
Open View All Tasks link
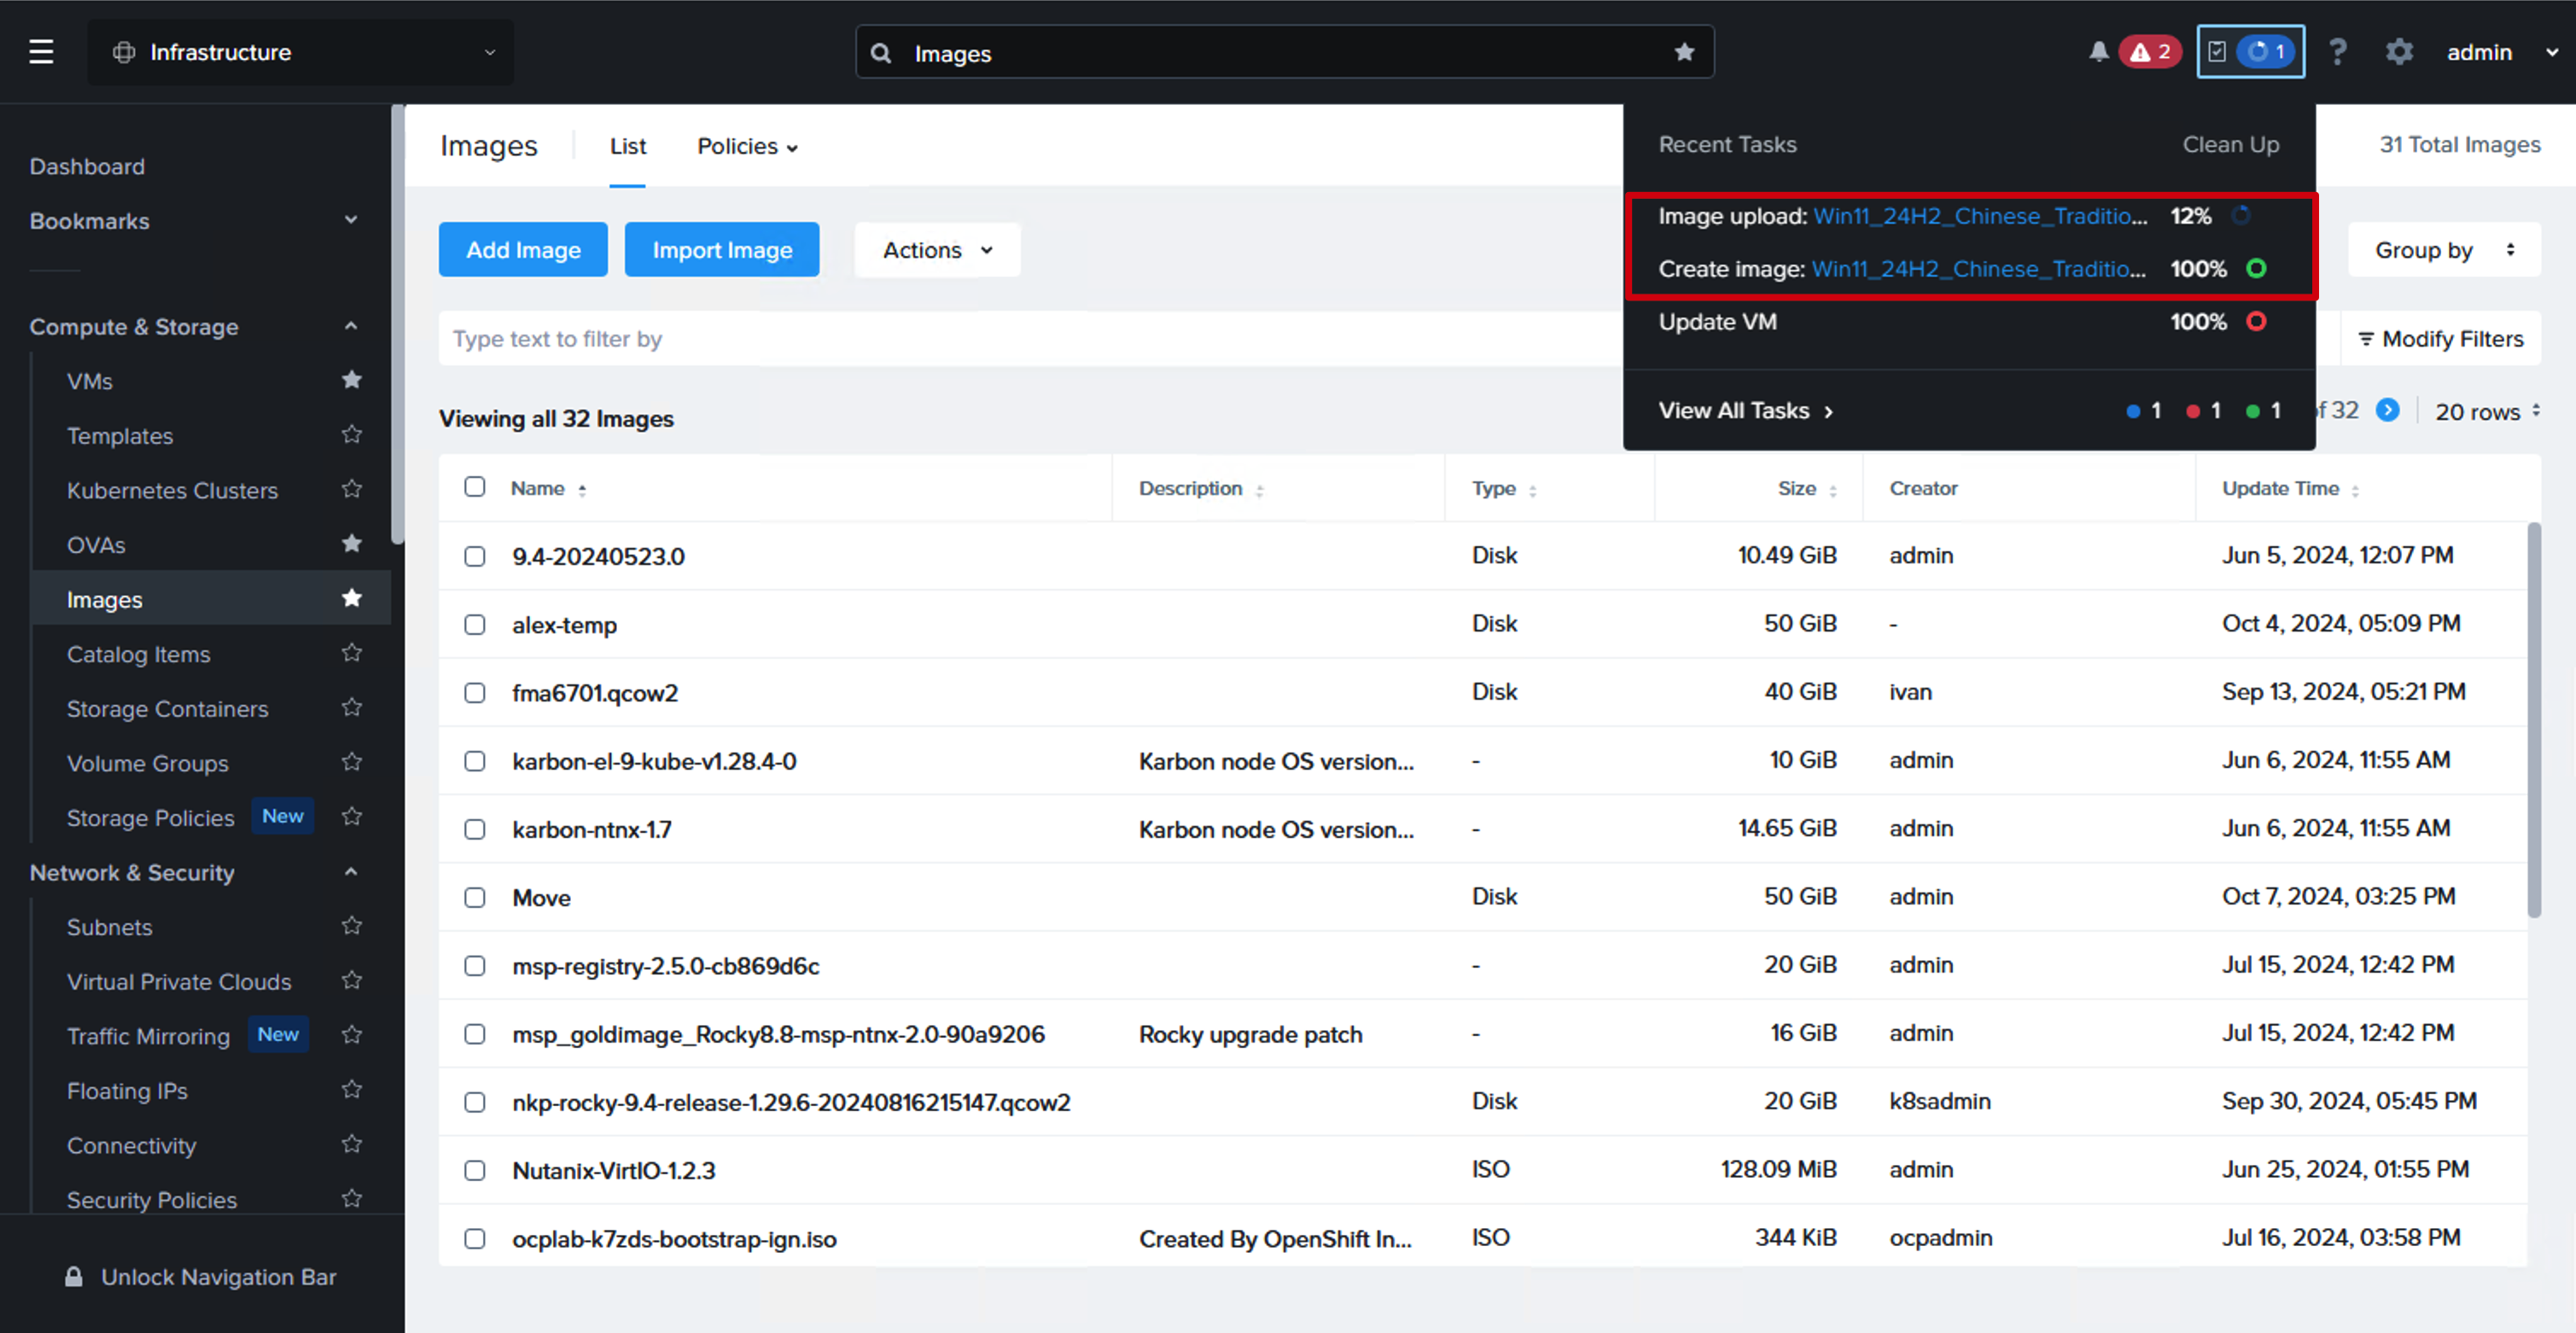(x=1745, y=410)
